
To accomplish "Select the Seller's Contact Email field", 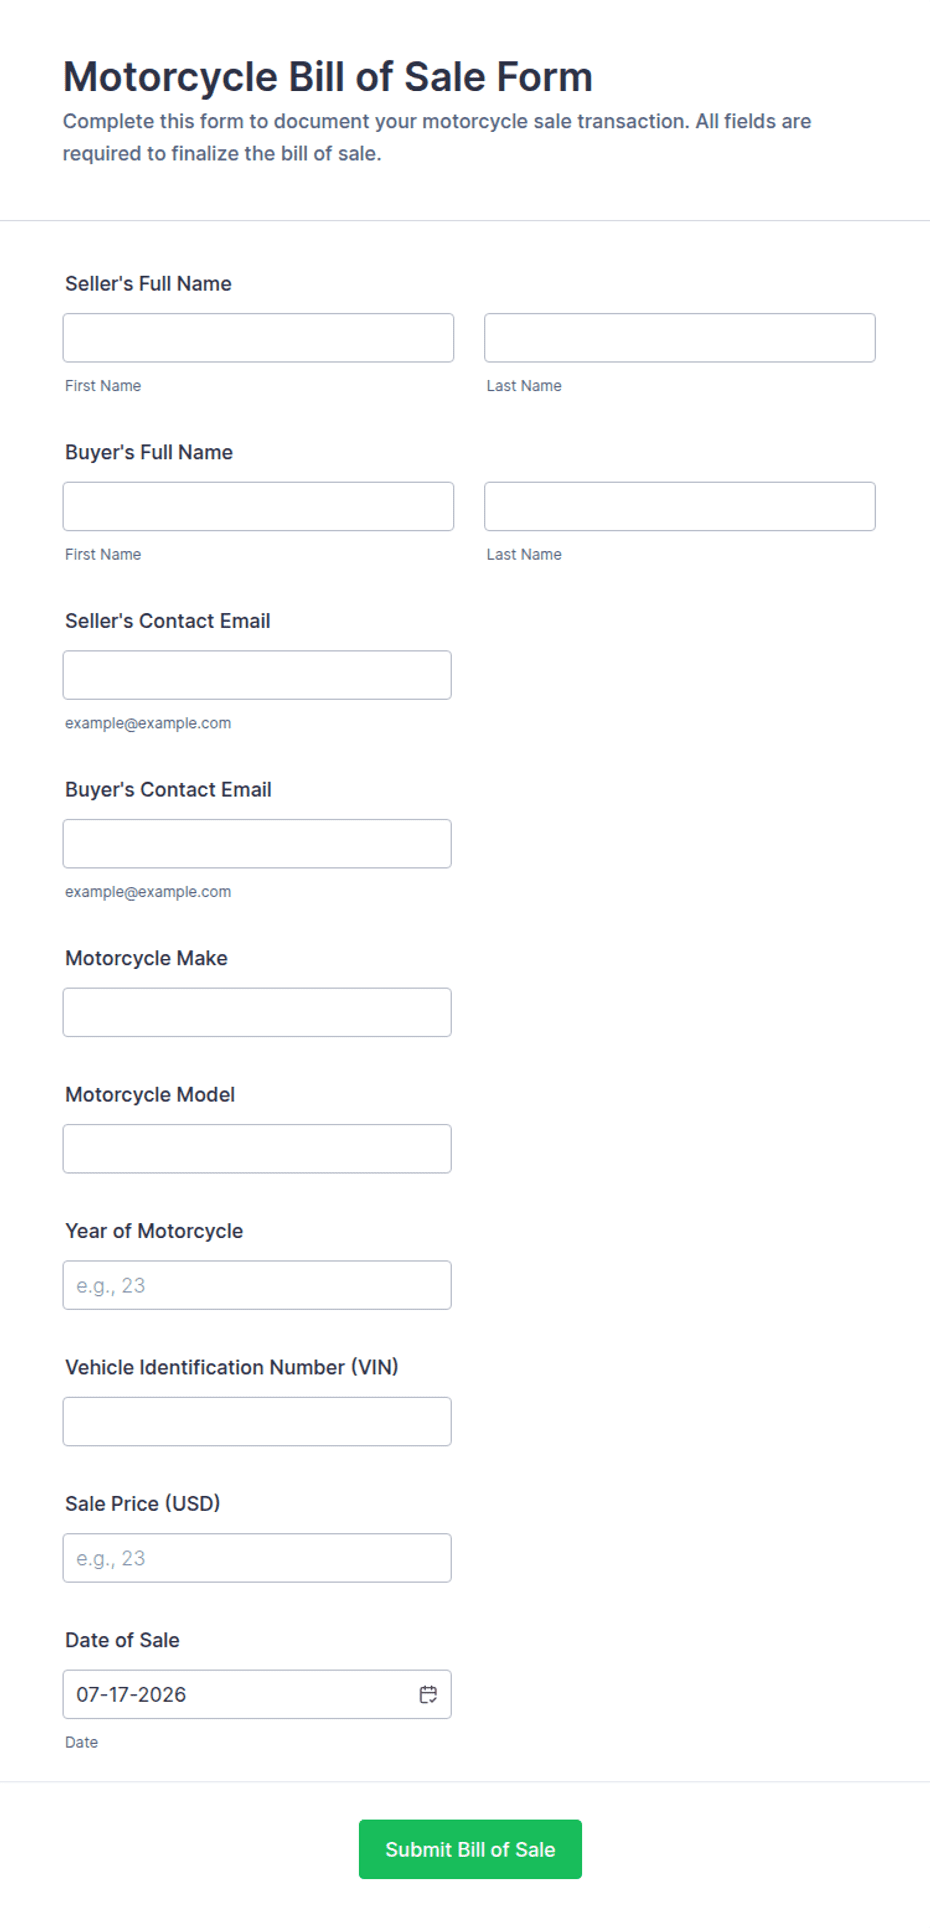I will tap(257, 675).
